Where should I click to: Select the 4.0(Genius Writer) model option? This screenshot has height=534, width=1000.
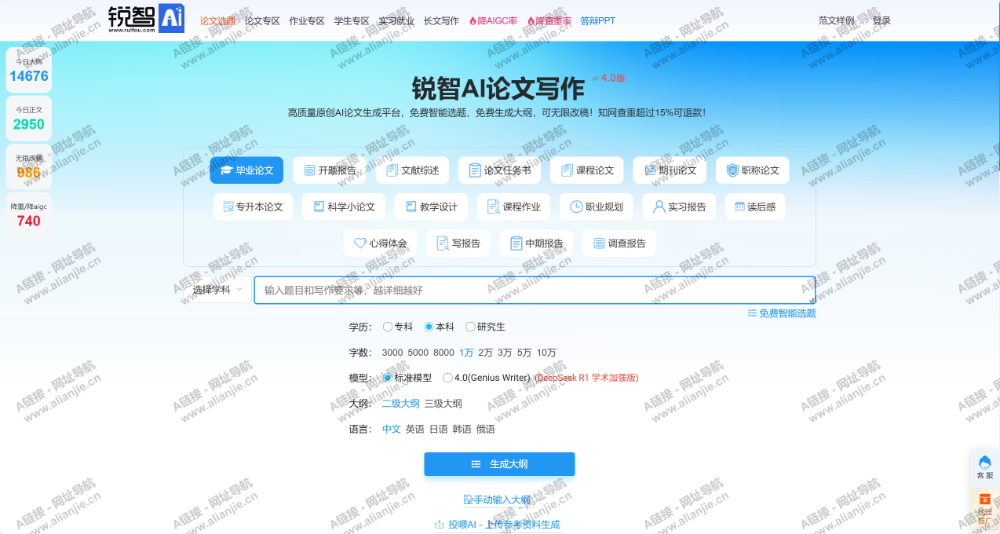tap(448, 378)
